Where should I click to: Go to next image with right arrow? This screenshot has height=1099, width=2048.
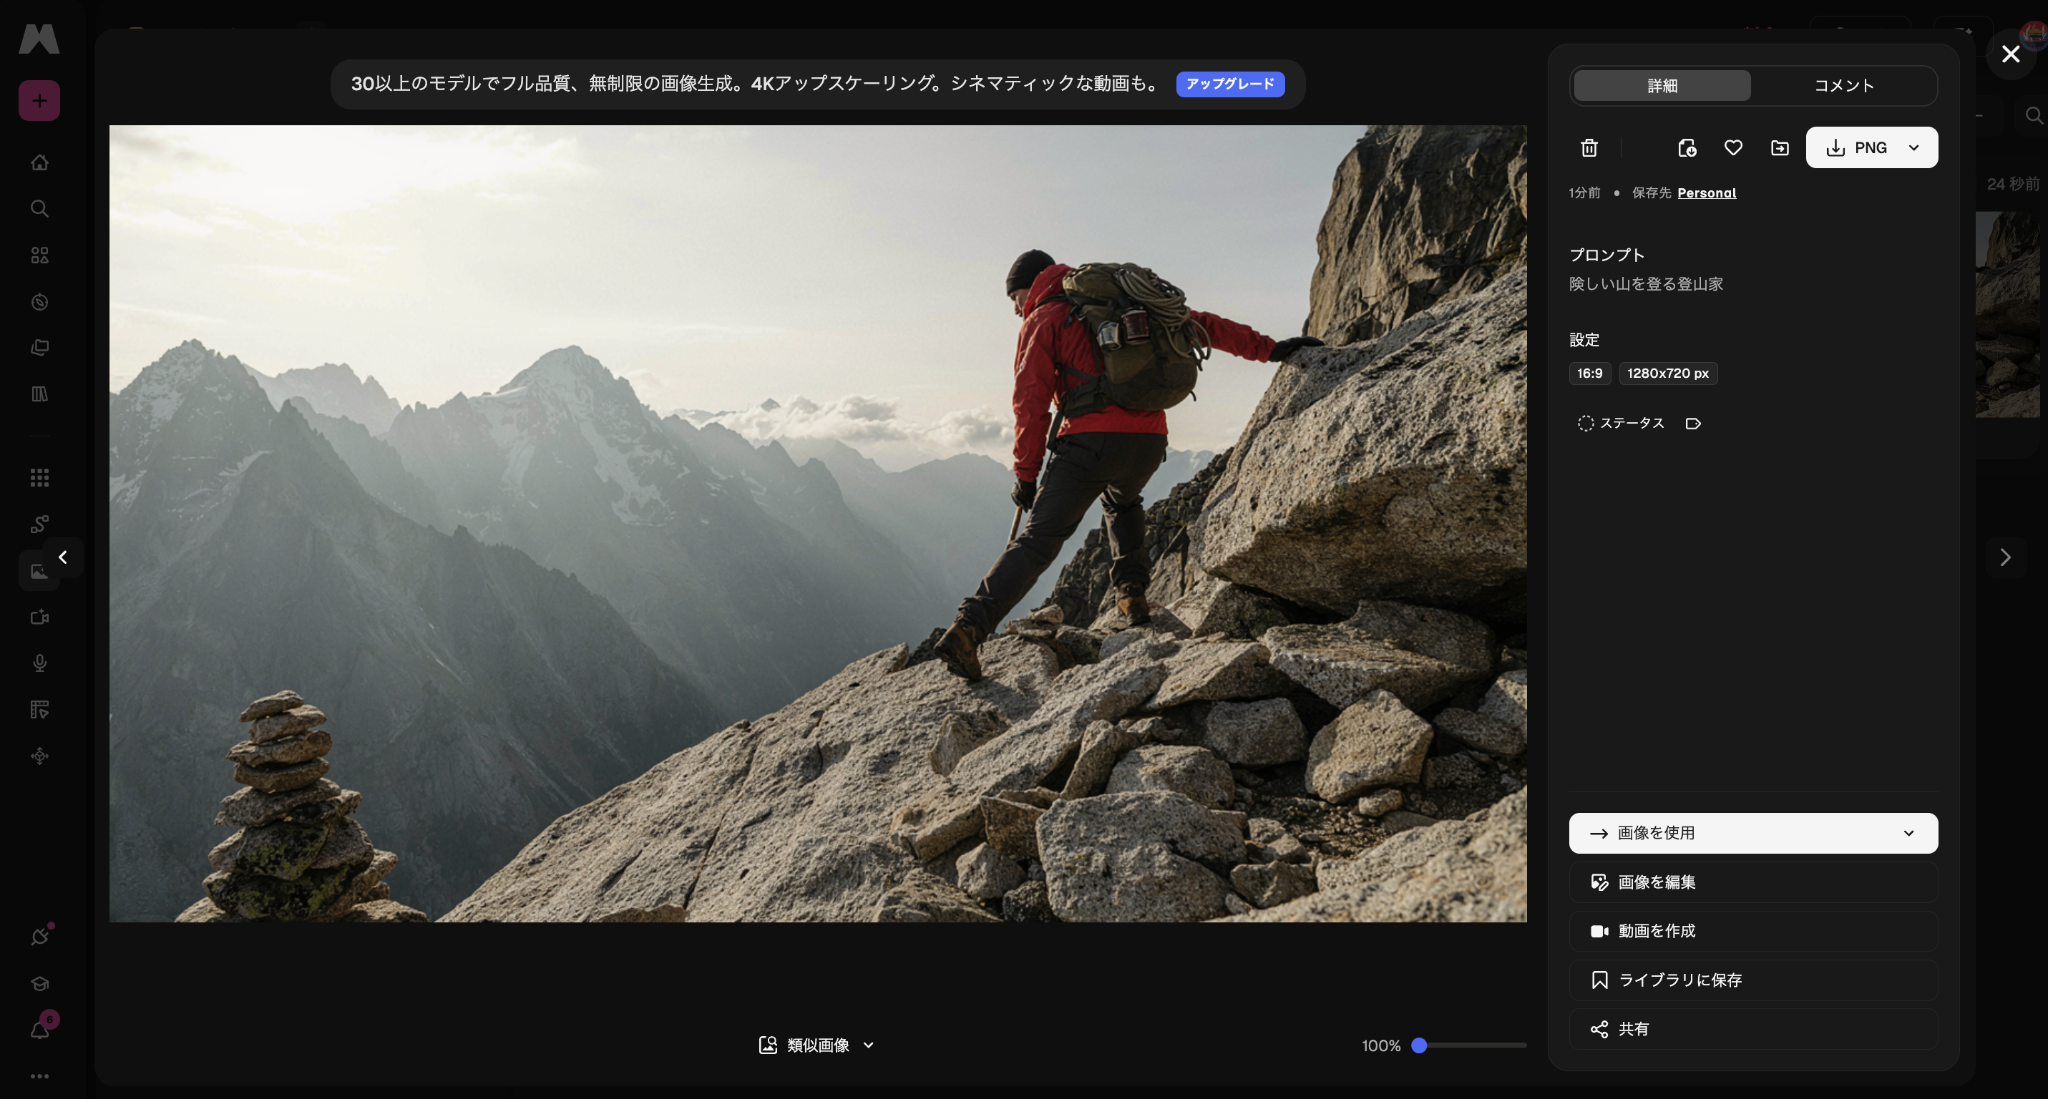(2005, 557)
